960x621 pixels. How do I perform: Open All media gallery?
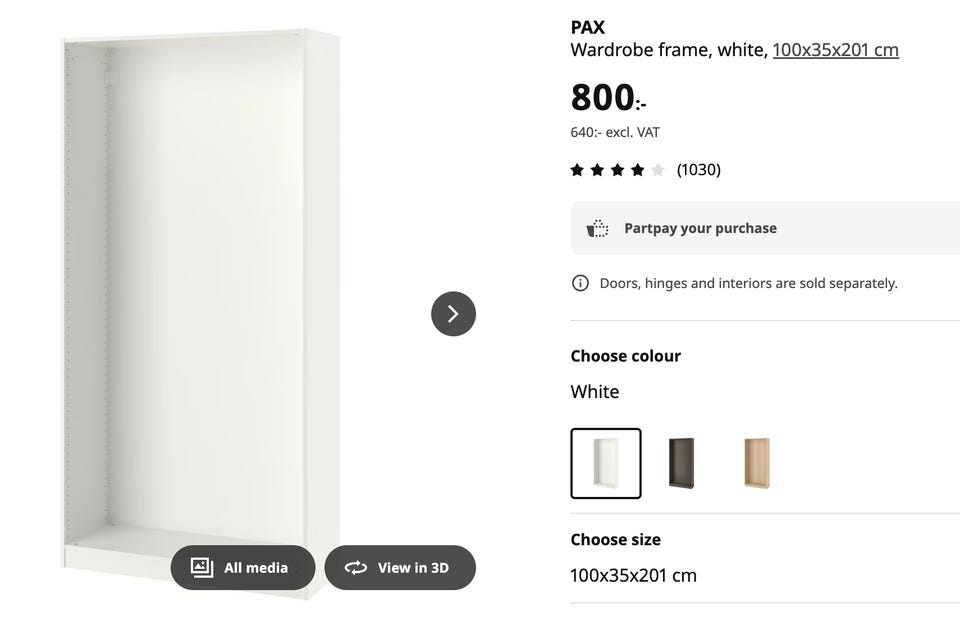[x=242, y=568]
